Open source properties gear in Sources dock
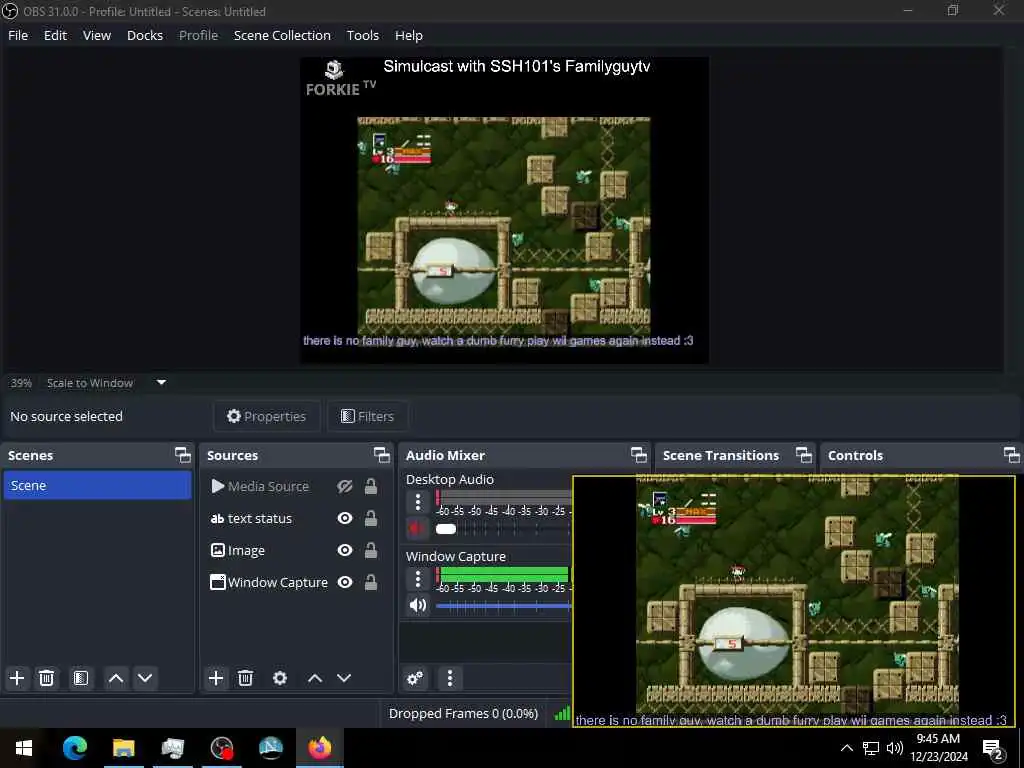The image size is (1024, 768). [280, 678]
